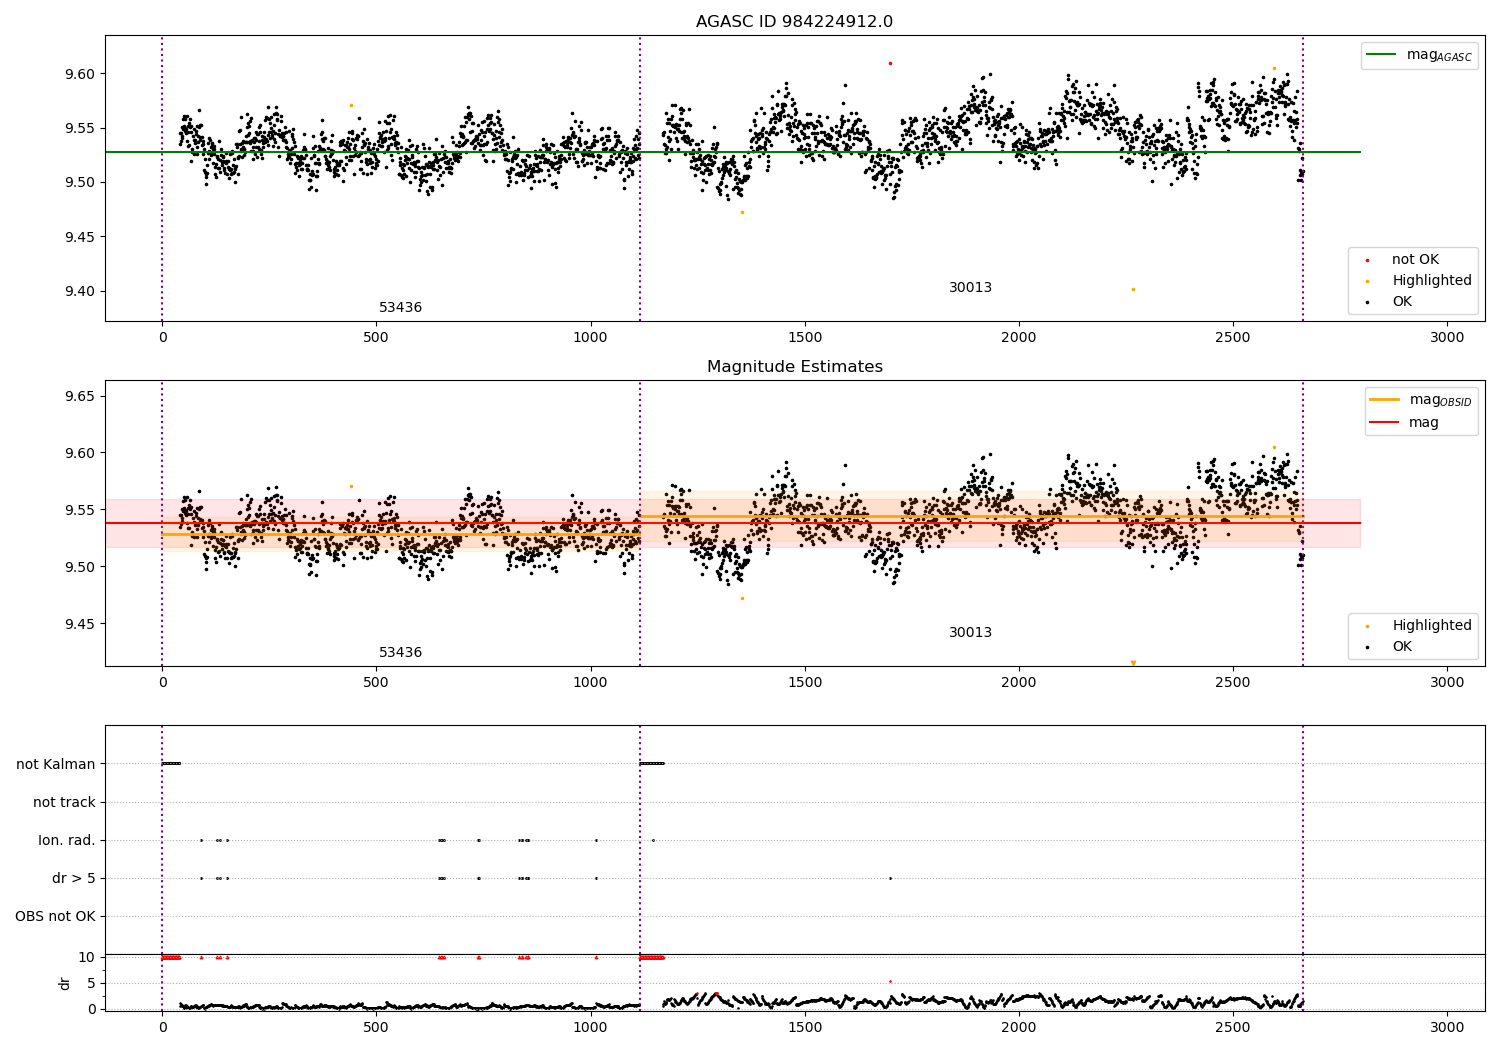Screen dimensions: 1500x1050
Task: Click x-tick 3000 under top plot
Action: 1447,338
